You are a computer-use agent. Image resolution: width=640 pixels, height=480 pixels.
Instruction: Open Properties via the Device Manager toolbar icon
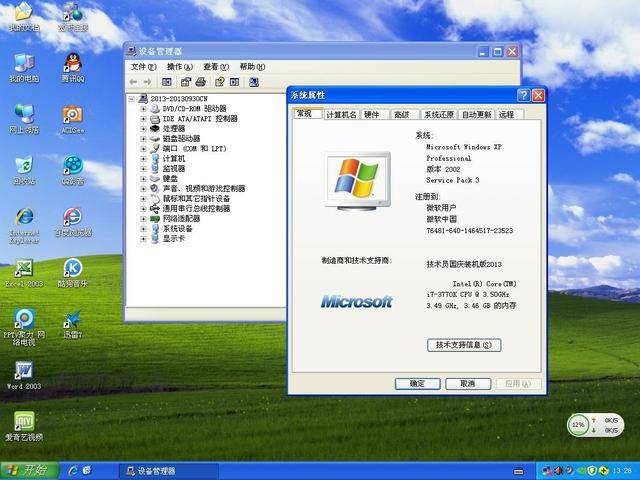point(186,82)
